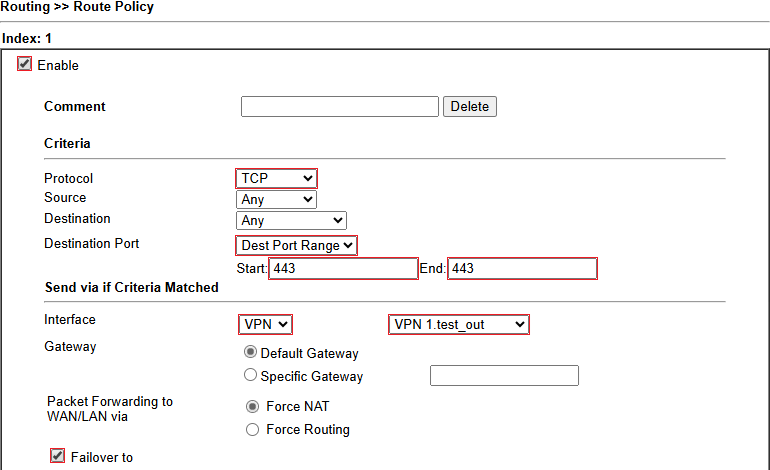This screenshot has width=770, height=470.
Task: Toggle the Enable checkbox
Action: click(x=24, y=64)
